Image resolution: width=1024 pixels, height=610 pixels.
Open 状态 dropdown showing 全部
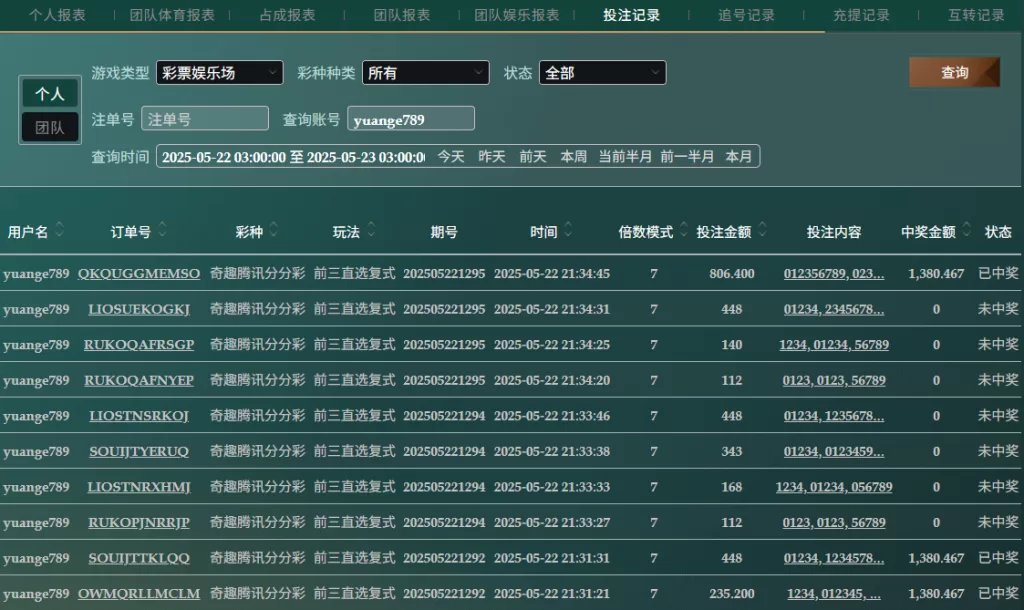602,72
